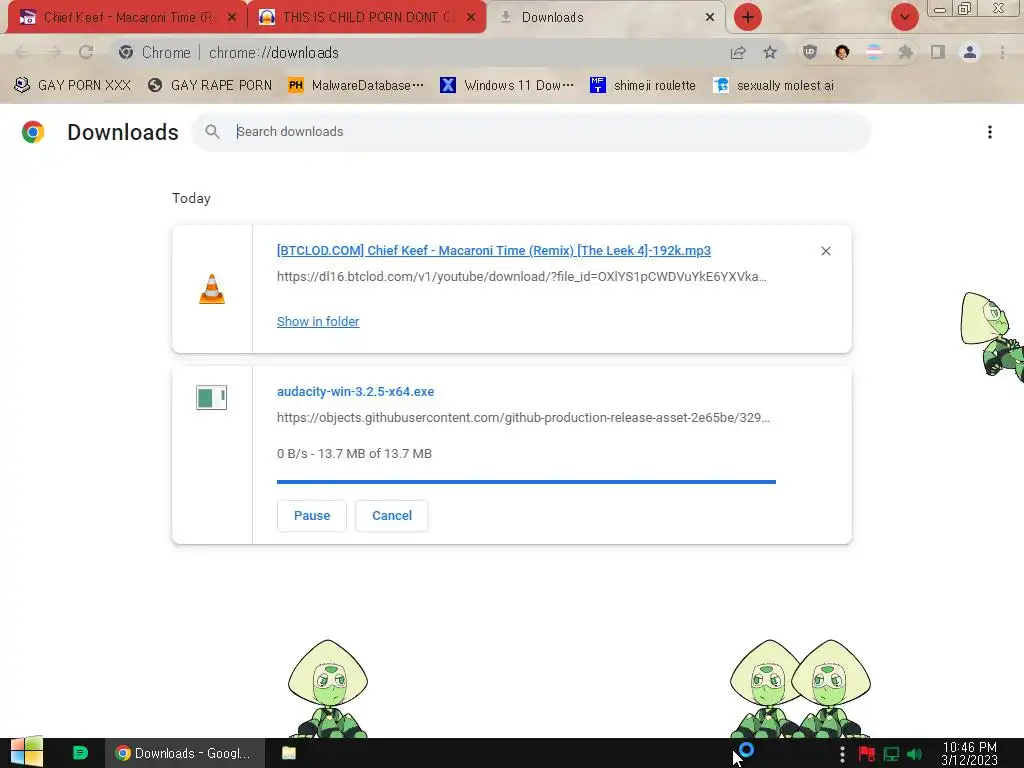Pause the audacity download
This screenshot has width=1024, height=768.
(x=312, y=515)
